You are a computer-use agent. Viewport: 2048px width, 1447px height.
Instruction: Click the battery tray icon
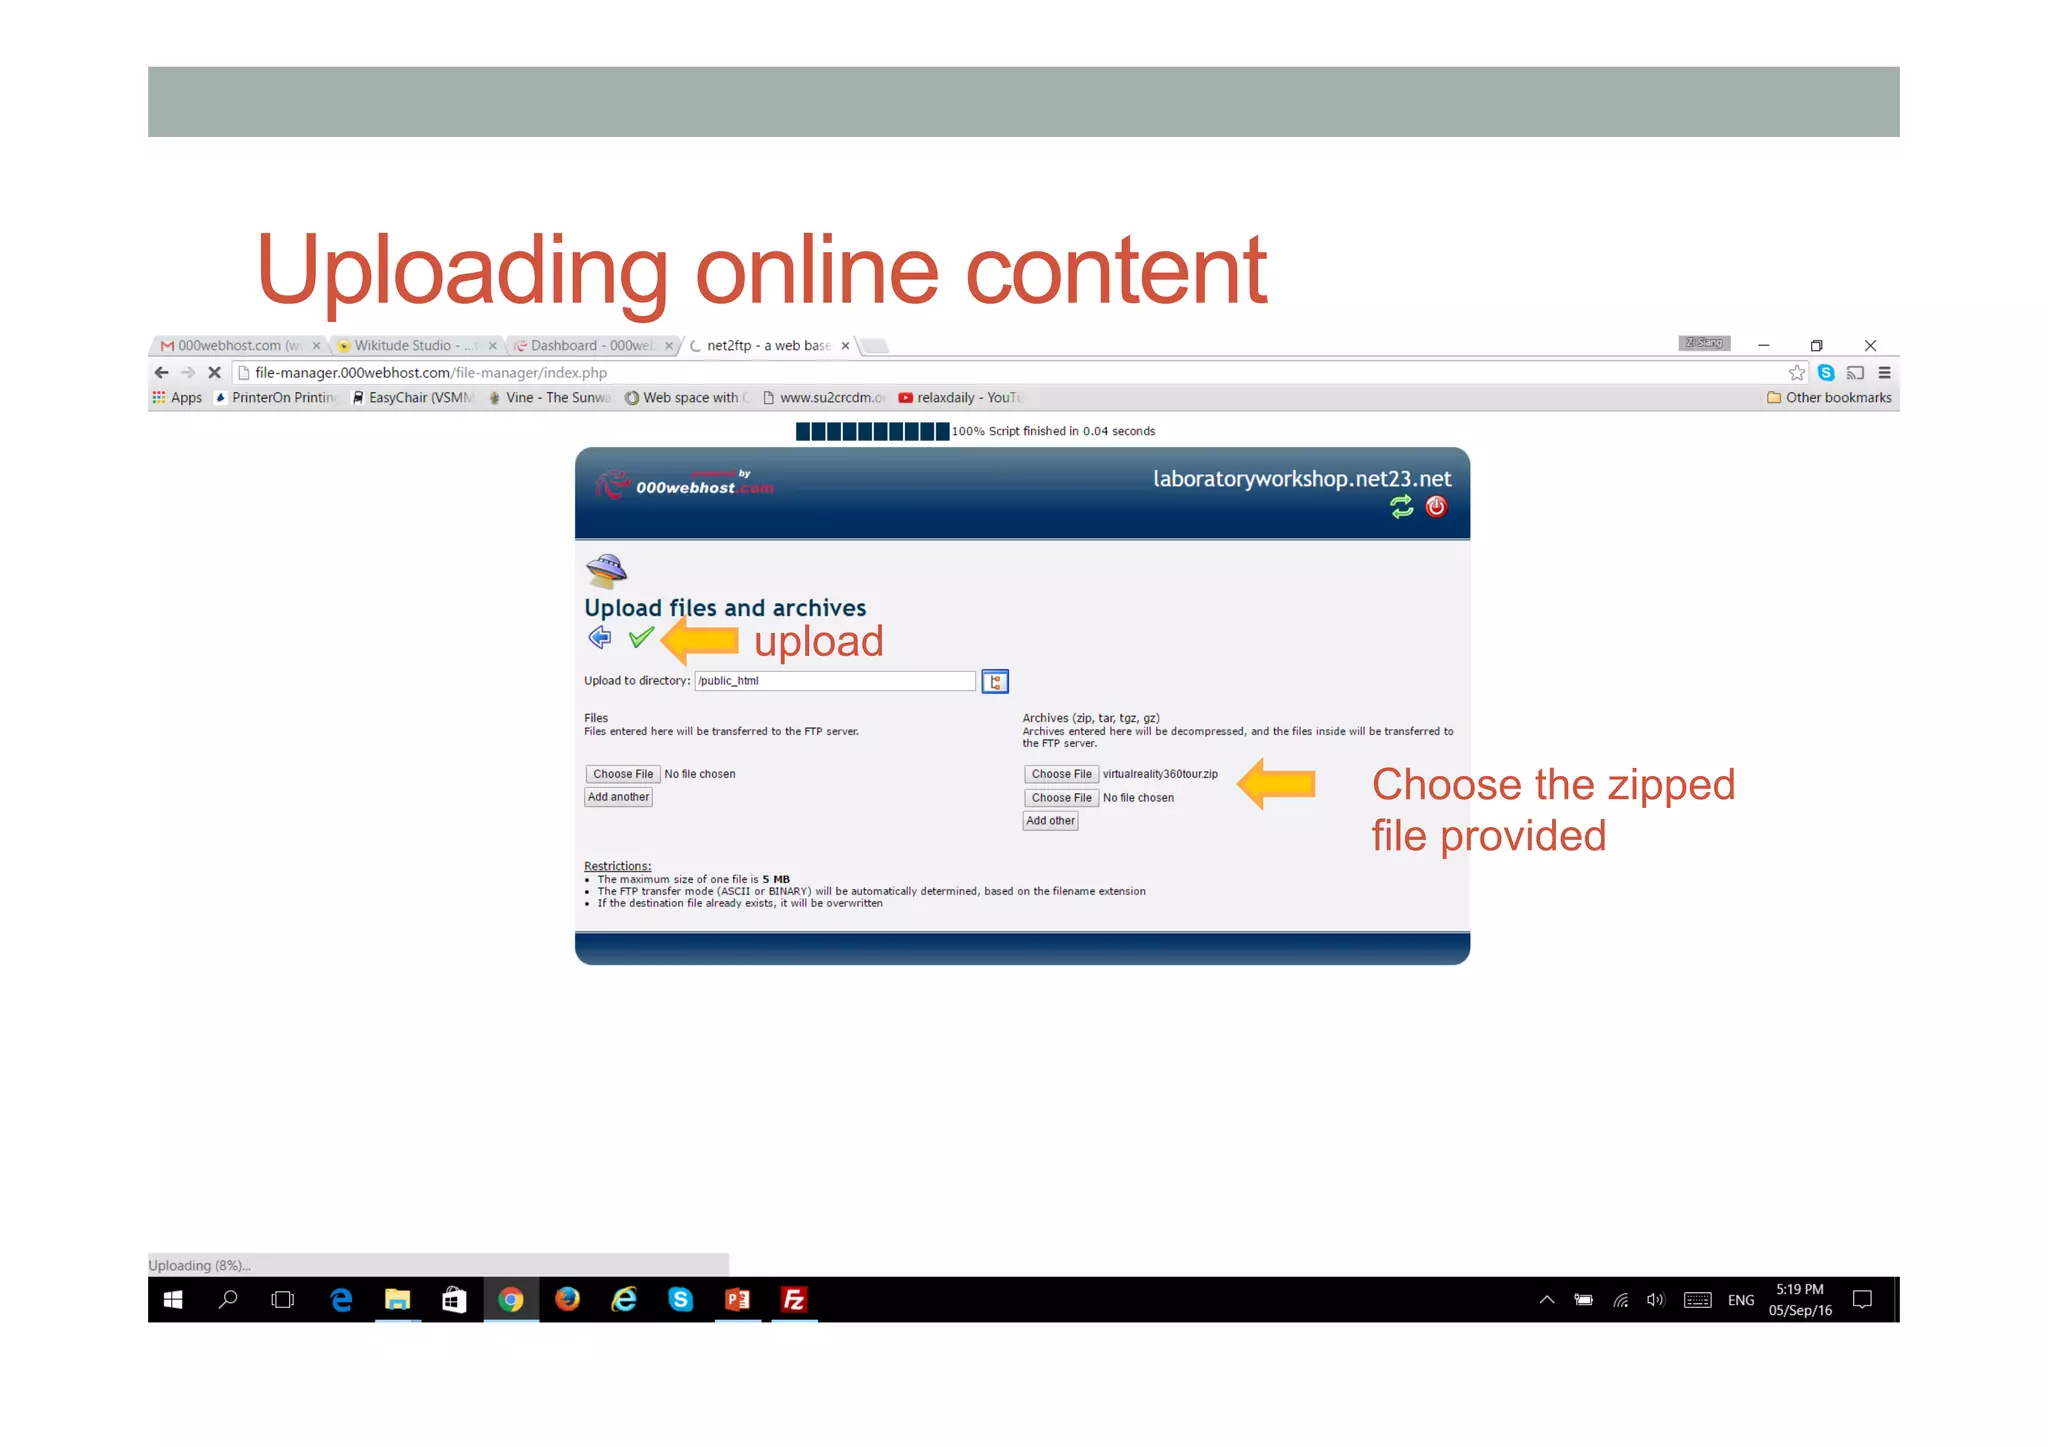click(1583, 1300)
